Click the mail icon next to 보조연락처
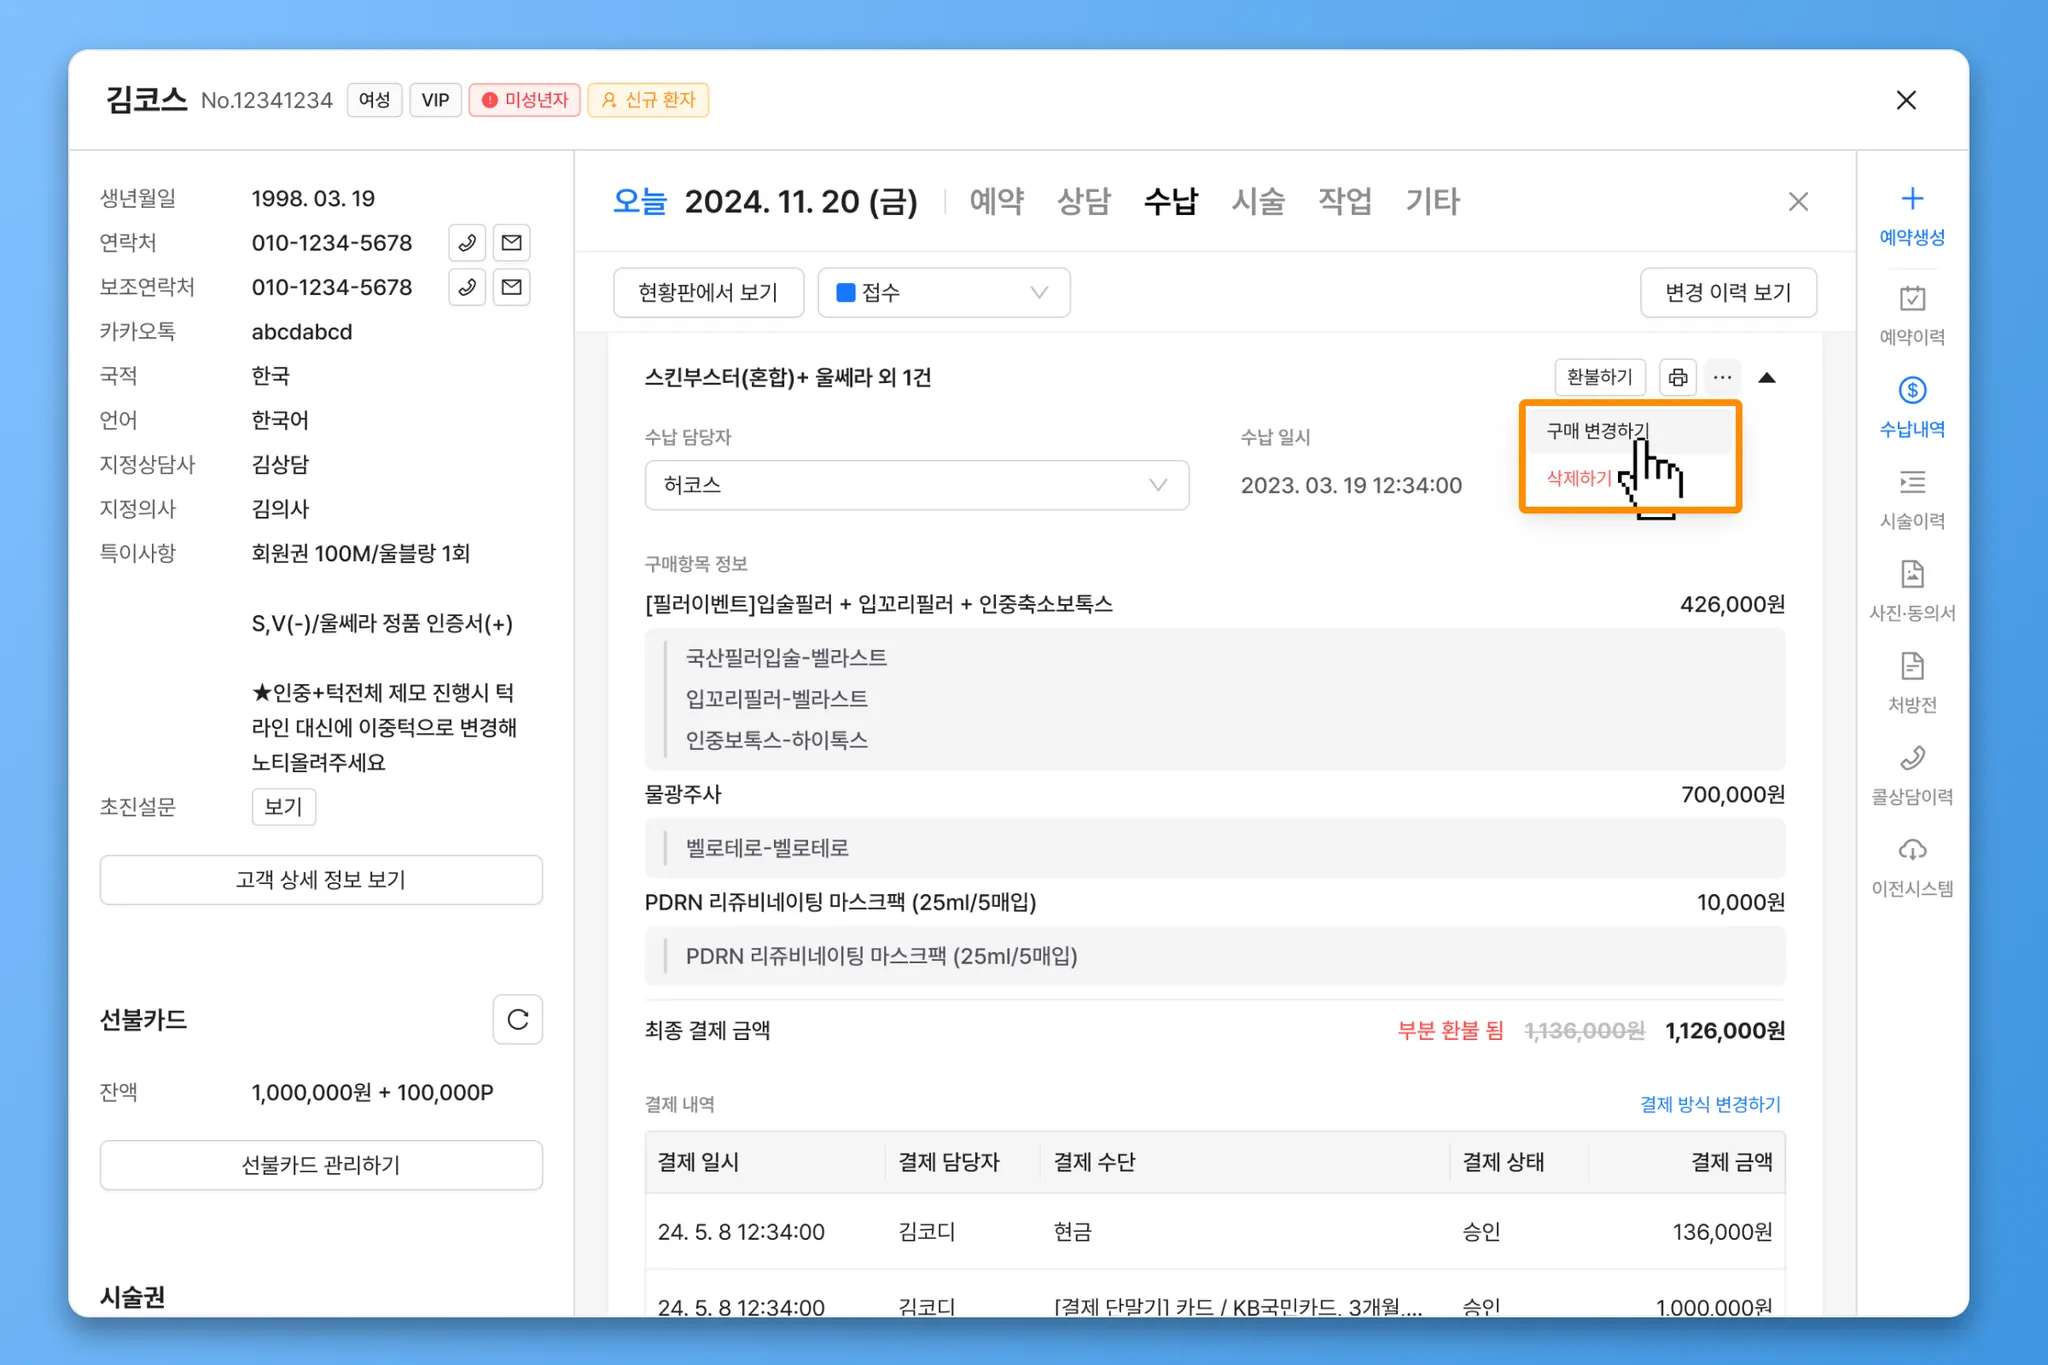The image size is (2048, 1365). pos(511,288)
